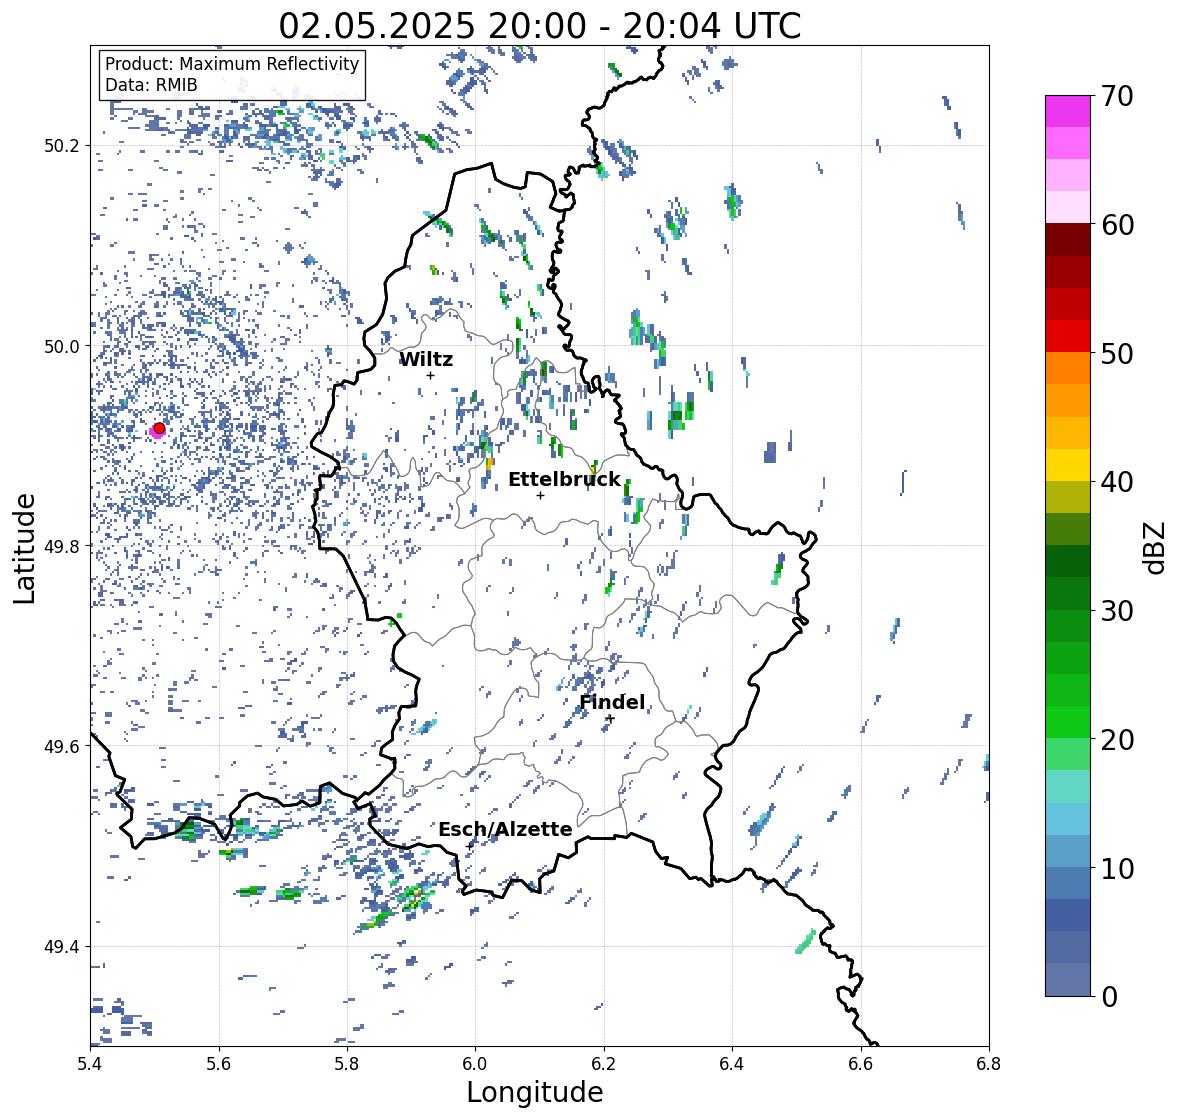Viewport: 1179px width, 1117px height.
Task: Click the bright red colorbar segment above 50
Action: pos(1068,336)
